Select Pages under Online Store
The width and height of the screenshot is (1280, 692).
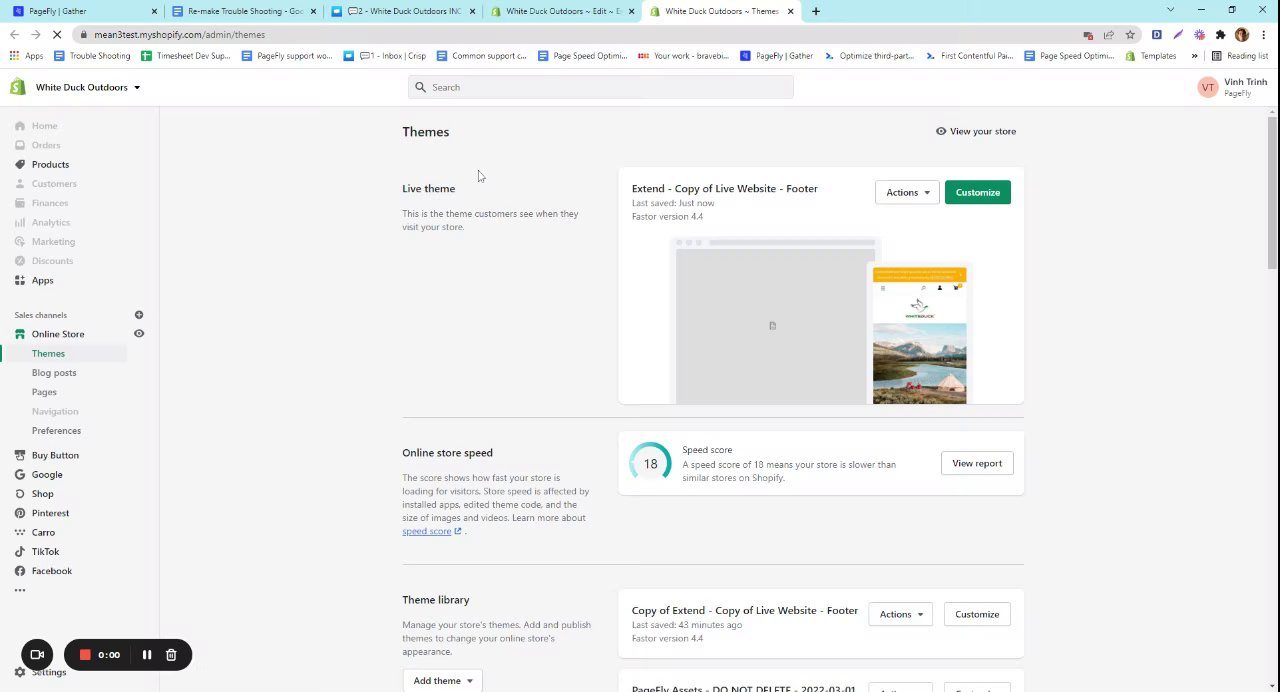44,392
